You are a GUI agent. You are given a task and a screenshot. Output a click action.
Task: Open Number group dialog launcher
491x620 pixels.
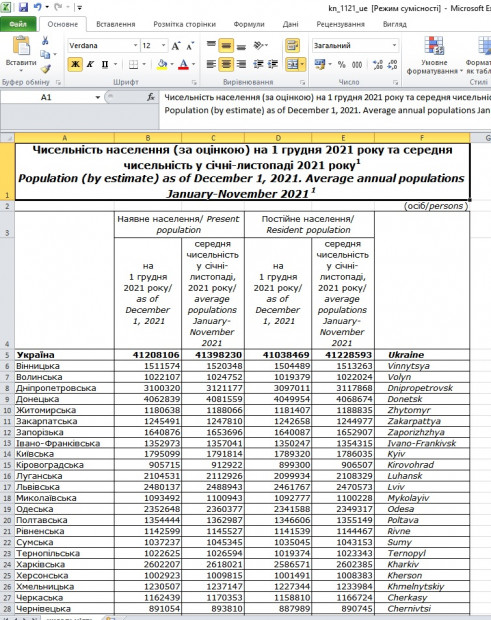[395, 82]
